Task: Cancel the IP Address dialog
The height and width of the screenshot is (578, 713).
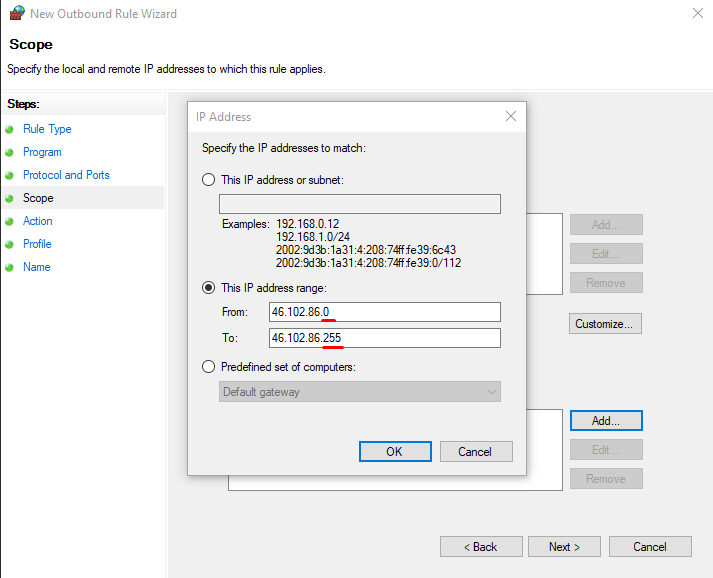Action: [475, 452]
